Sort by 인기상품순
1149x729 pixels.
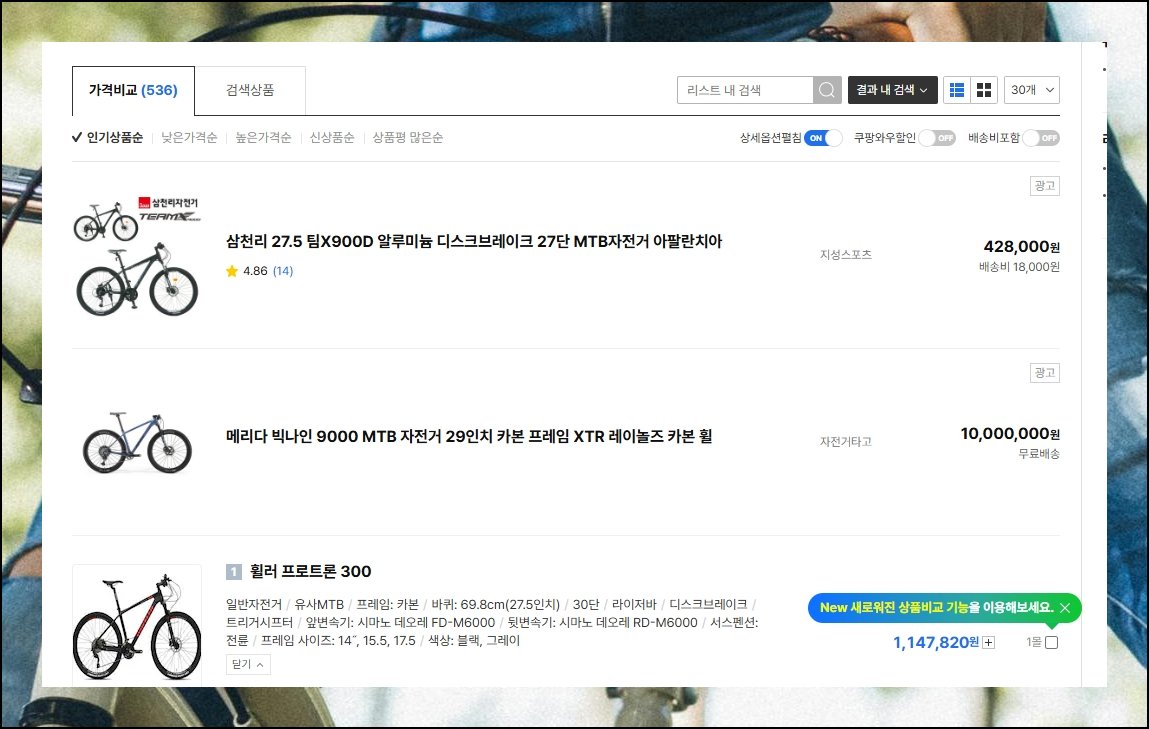point(108,138)
